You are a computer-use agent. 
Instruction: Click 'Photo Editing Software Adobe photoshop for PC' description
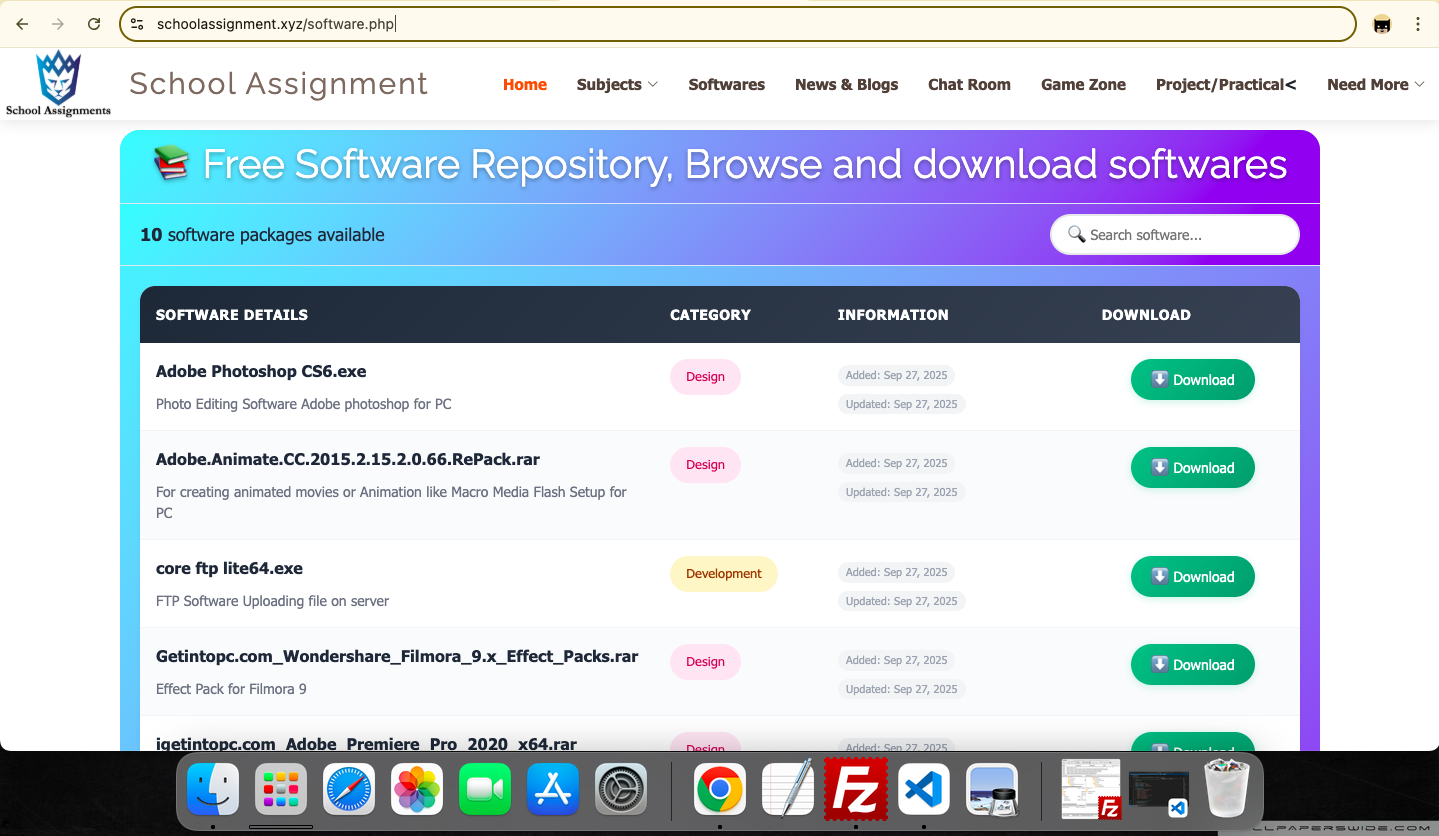click(x=304, y=404)
